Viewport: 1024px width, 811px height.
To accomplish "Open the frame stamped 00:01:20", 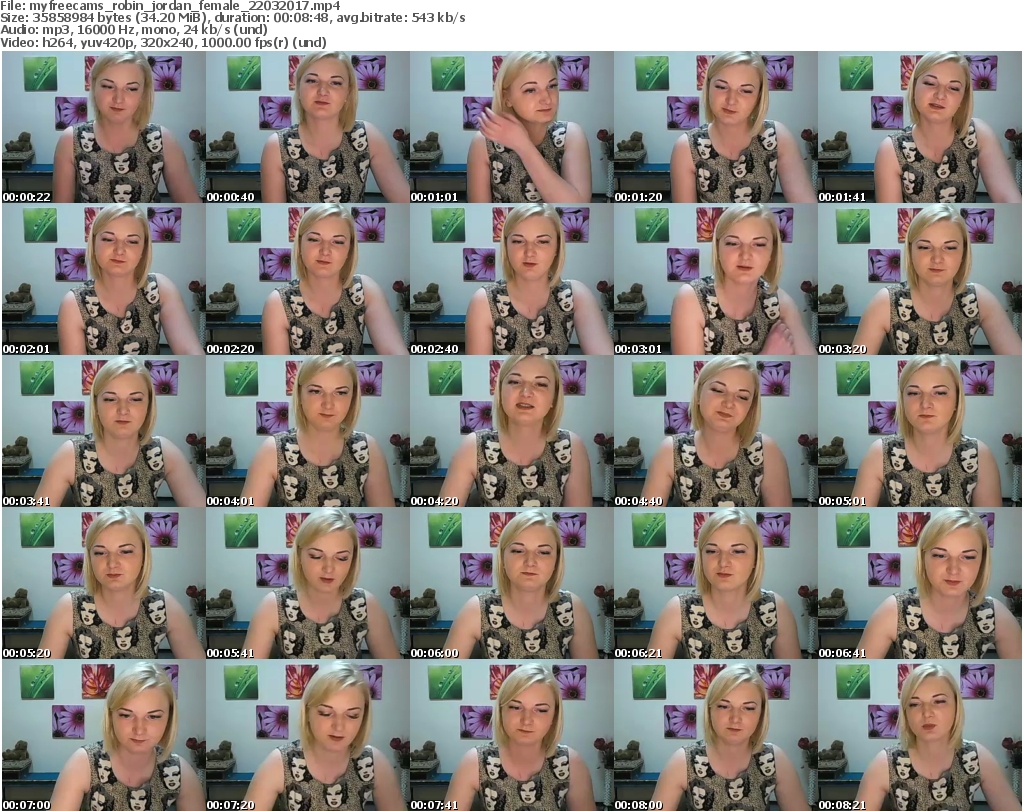I will [x=716, y=127].
